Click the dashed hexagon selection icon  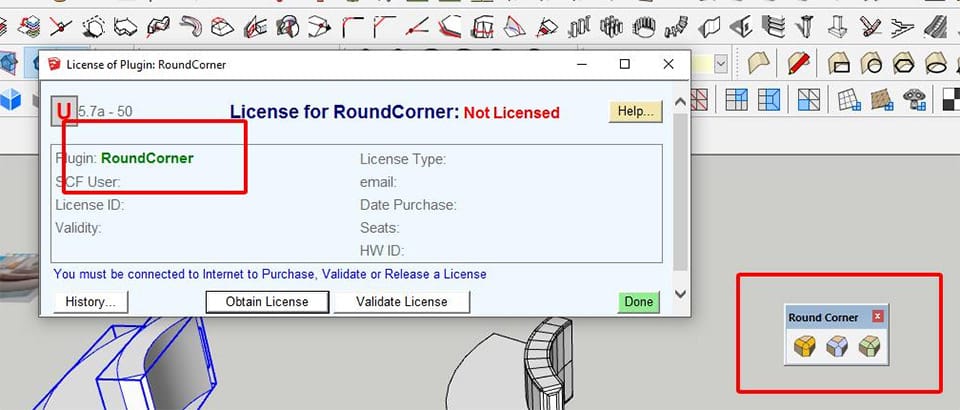tap(94, 27)
